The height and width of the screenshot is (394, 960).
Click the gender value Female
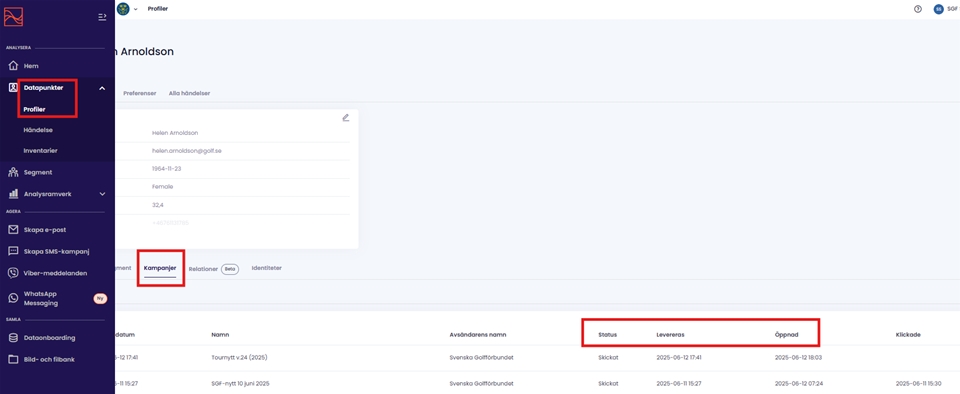coord(162,187)
